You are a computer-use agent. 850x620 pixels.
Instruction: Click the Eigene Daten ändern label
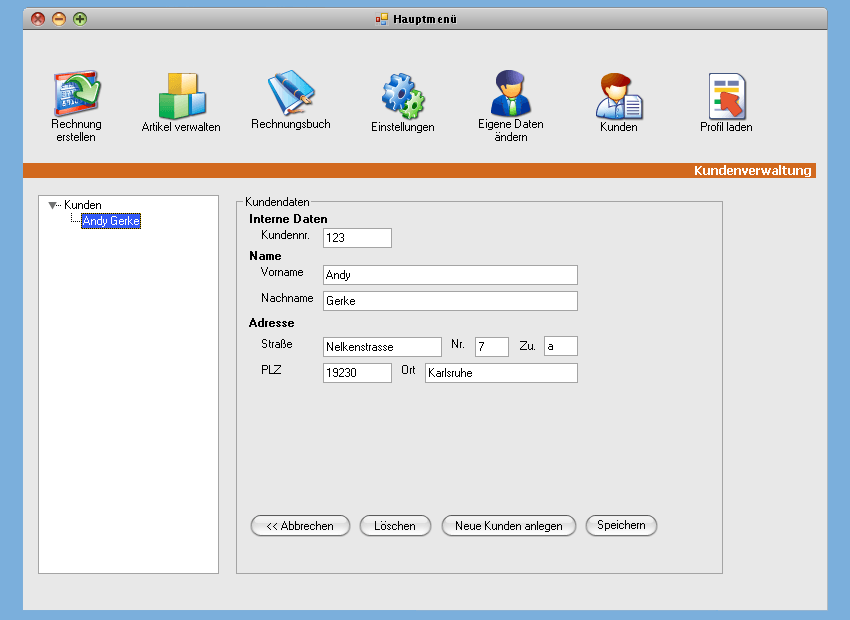pos(511,131)
